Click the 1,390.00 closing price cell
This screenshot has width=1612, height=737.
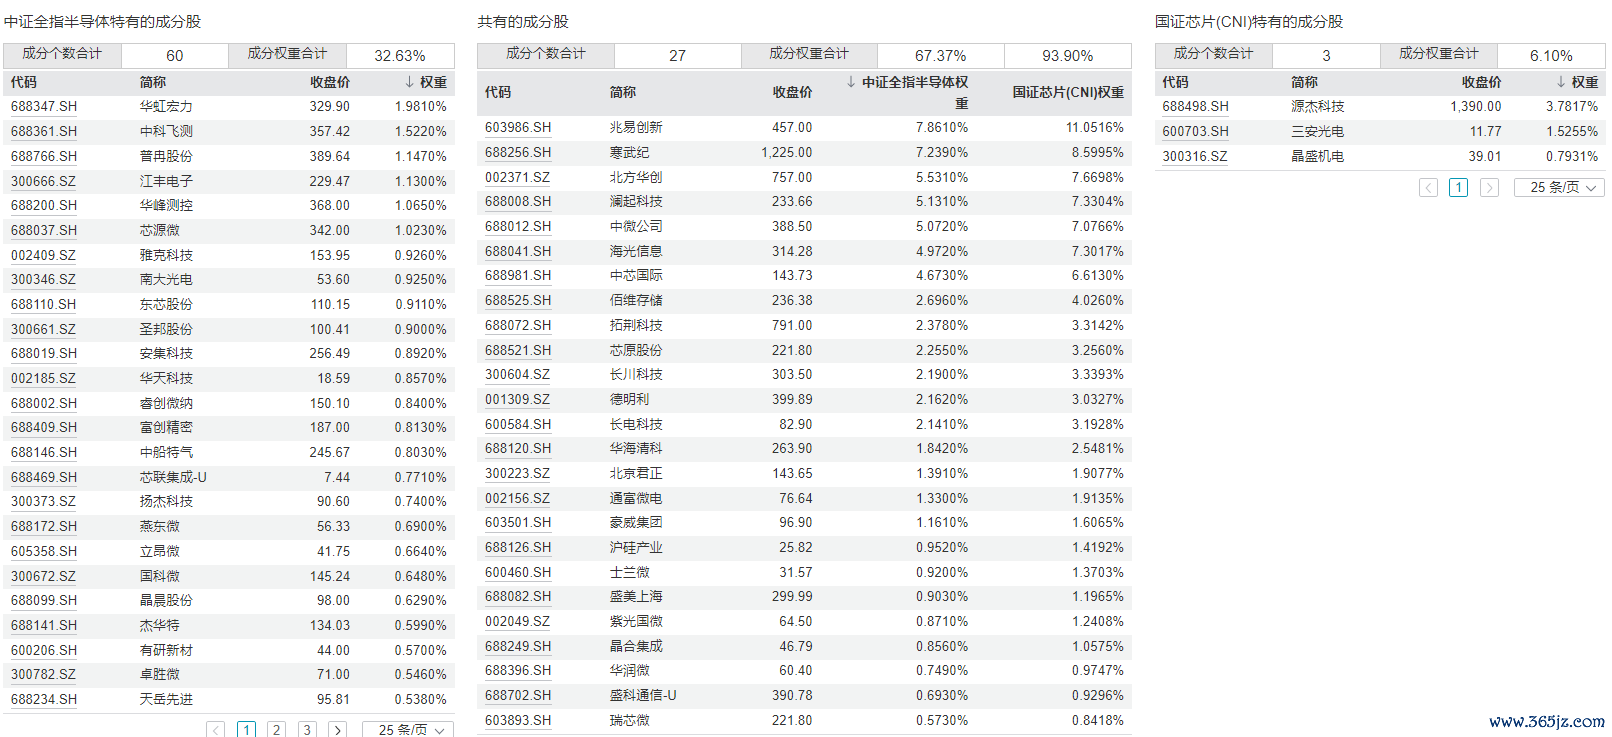coord(1476,106)
